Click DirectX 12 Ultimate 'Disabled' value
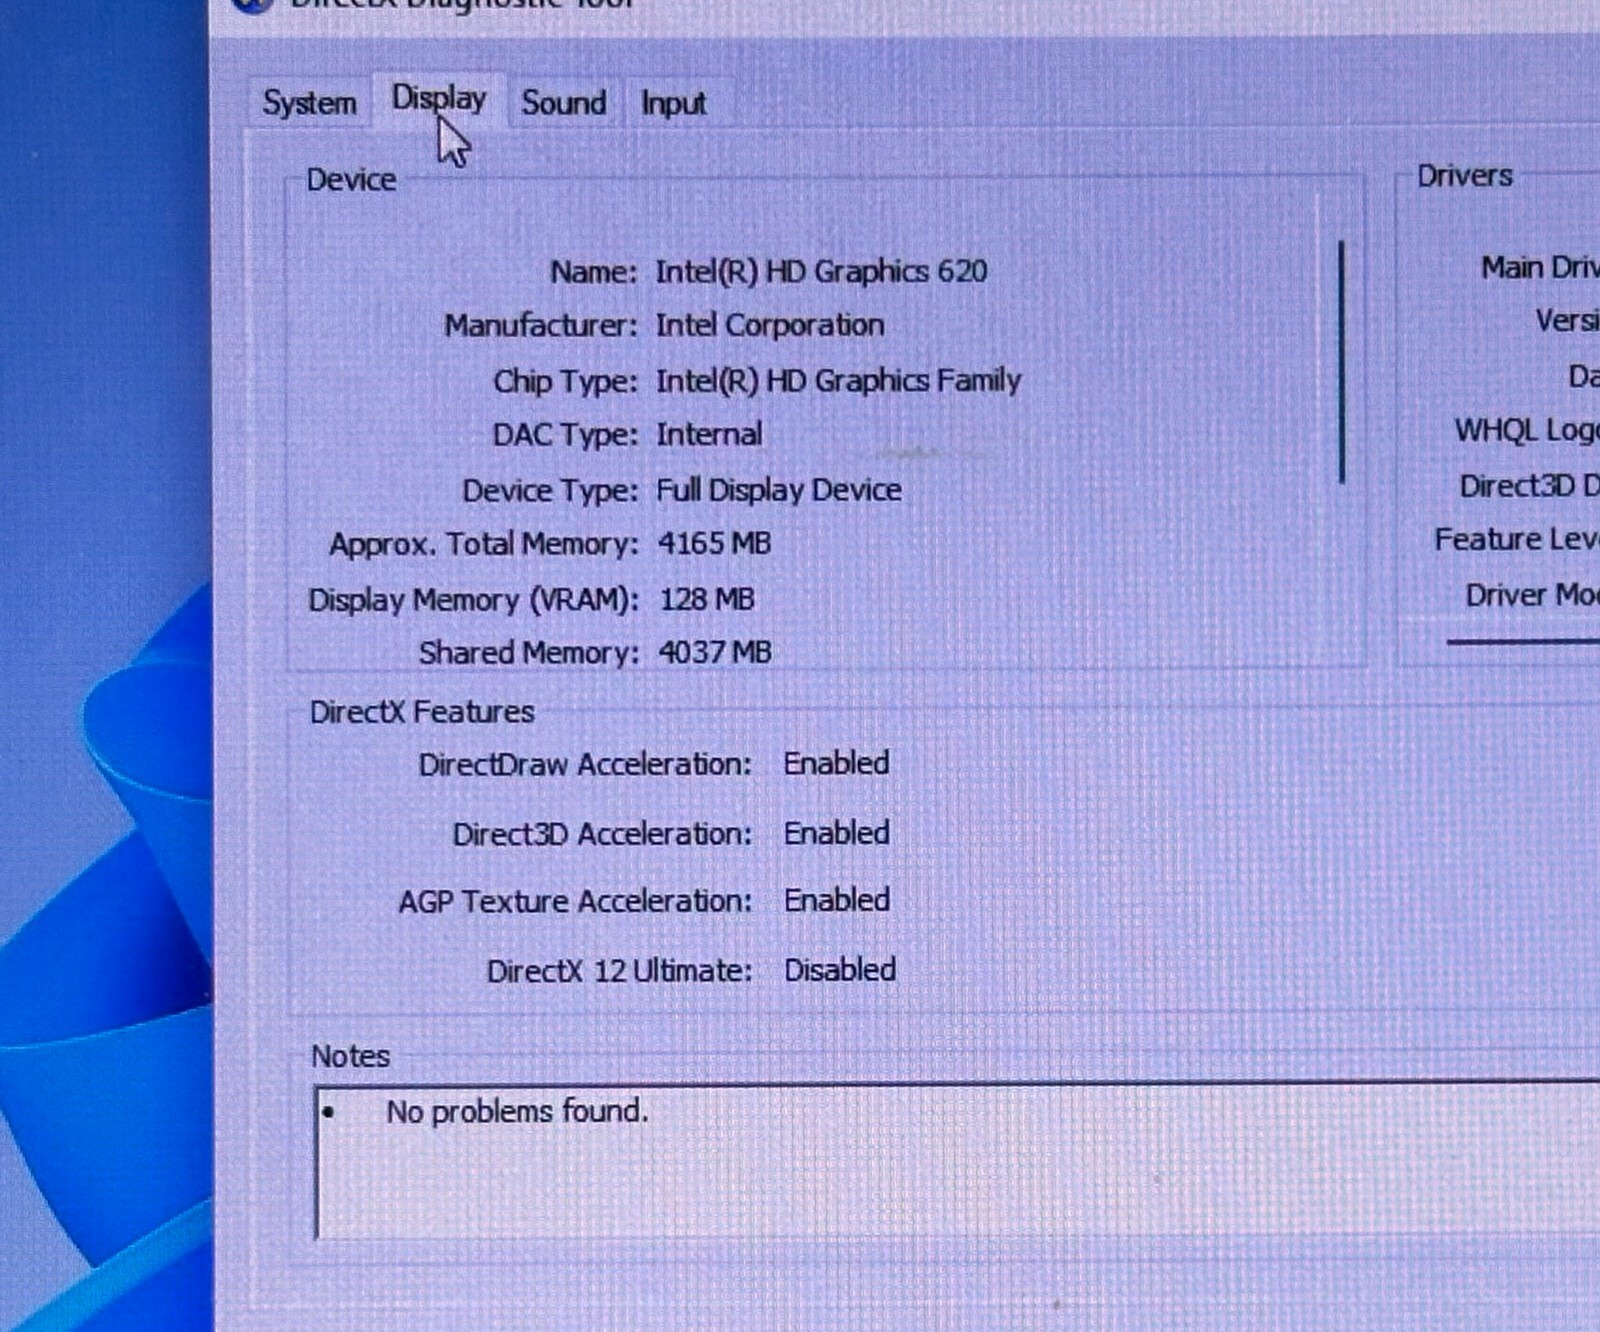1600x1332 pixels. coord(839,969)
